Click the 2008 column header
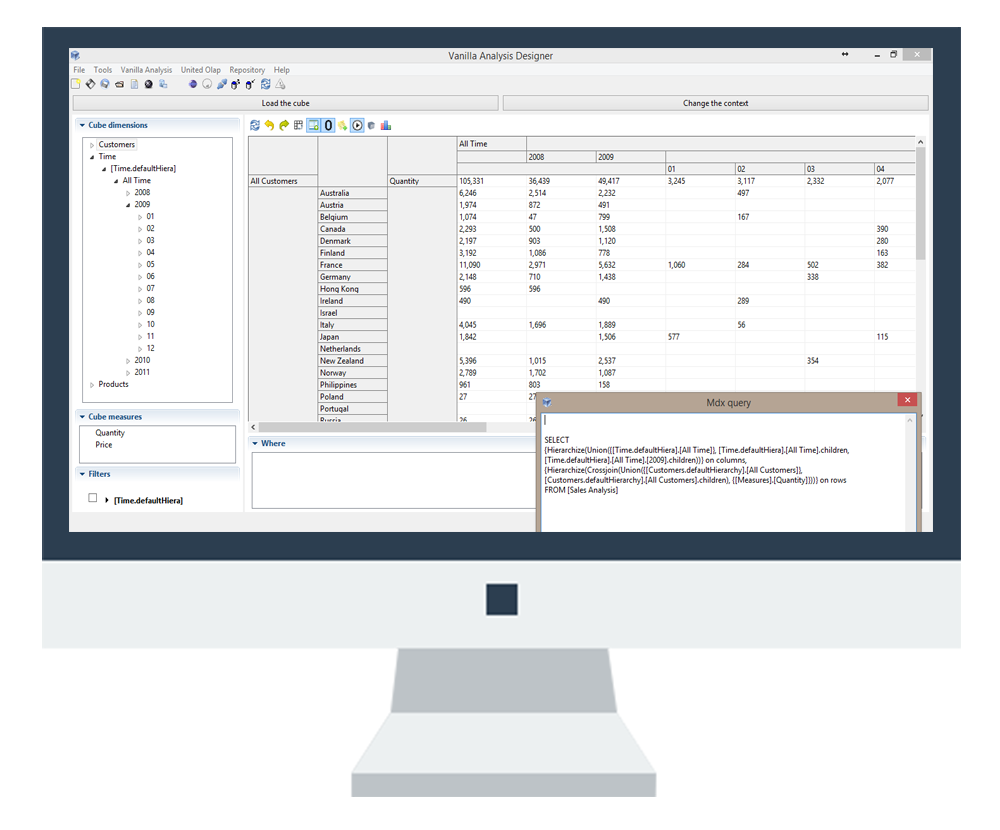The image size is (1000, 830). pos(561,157)
